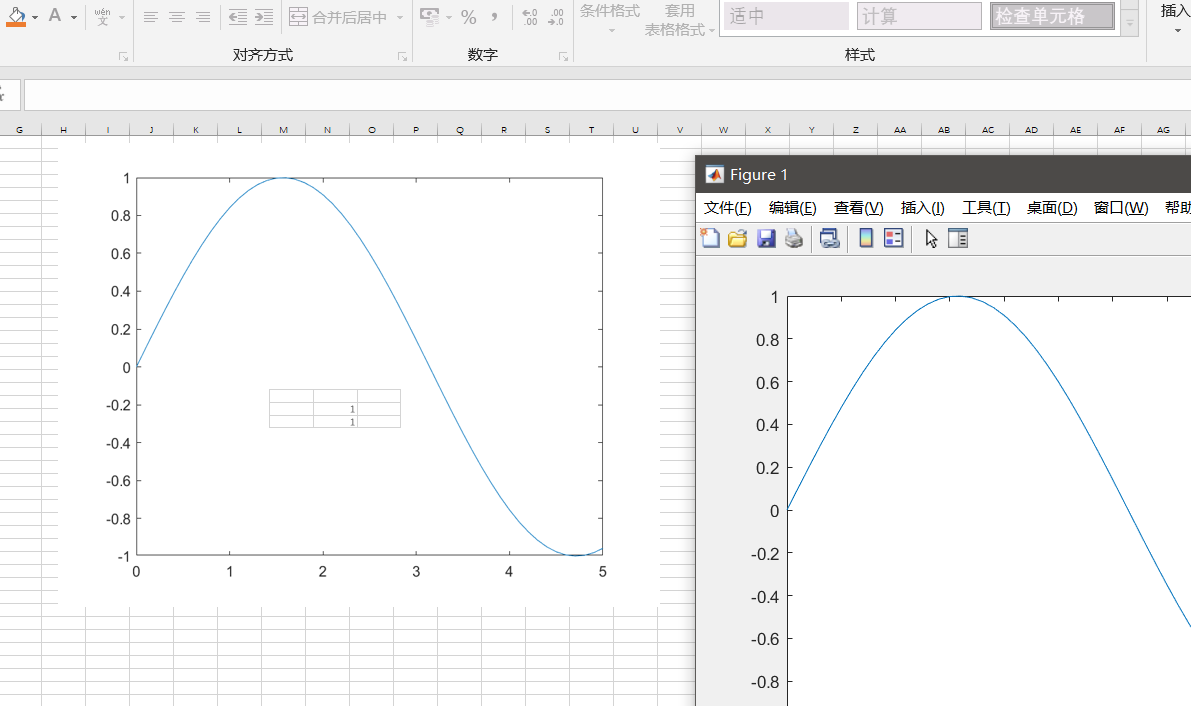1191x706 pixels.
Task: Click the Link Plot toolbar icon
Action: (829, 238)
